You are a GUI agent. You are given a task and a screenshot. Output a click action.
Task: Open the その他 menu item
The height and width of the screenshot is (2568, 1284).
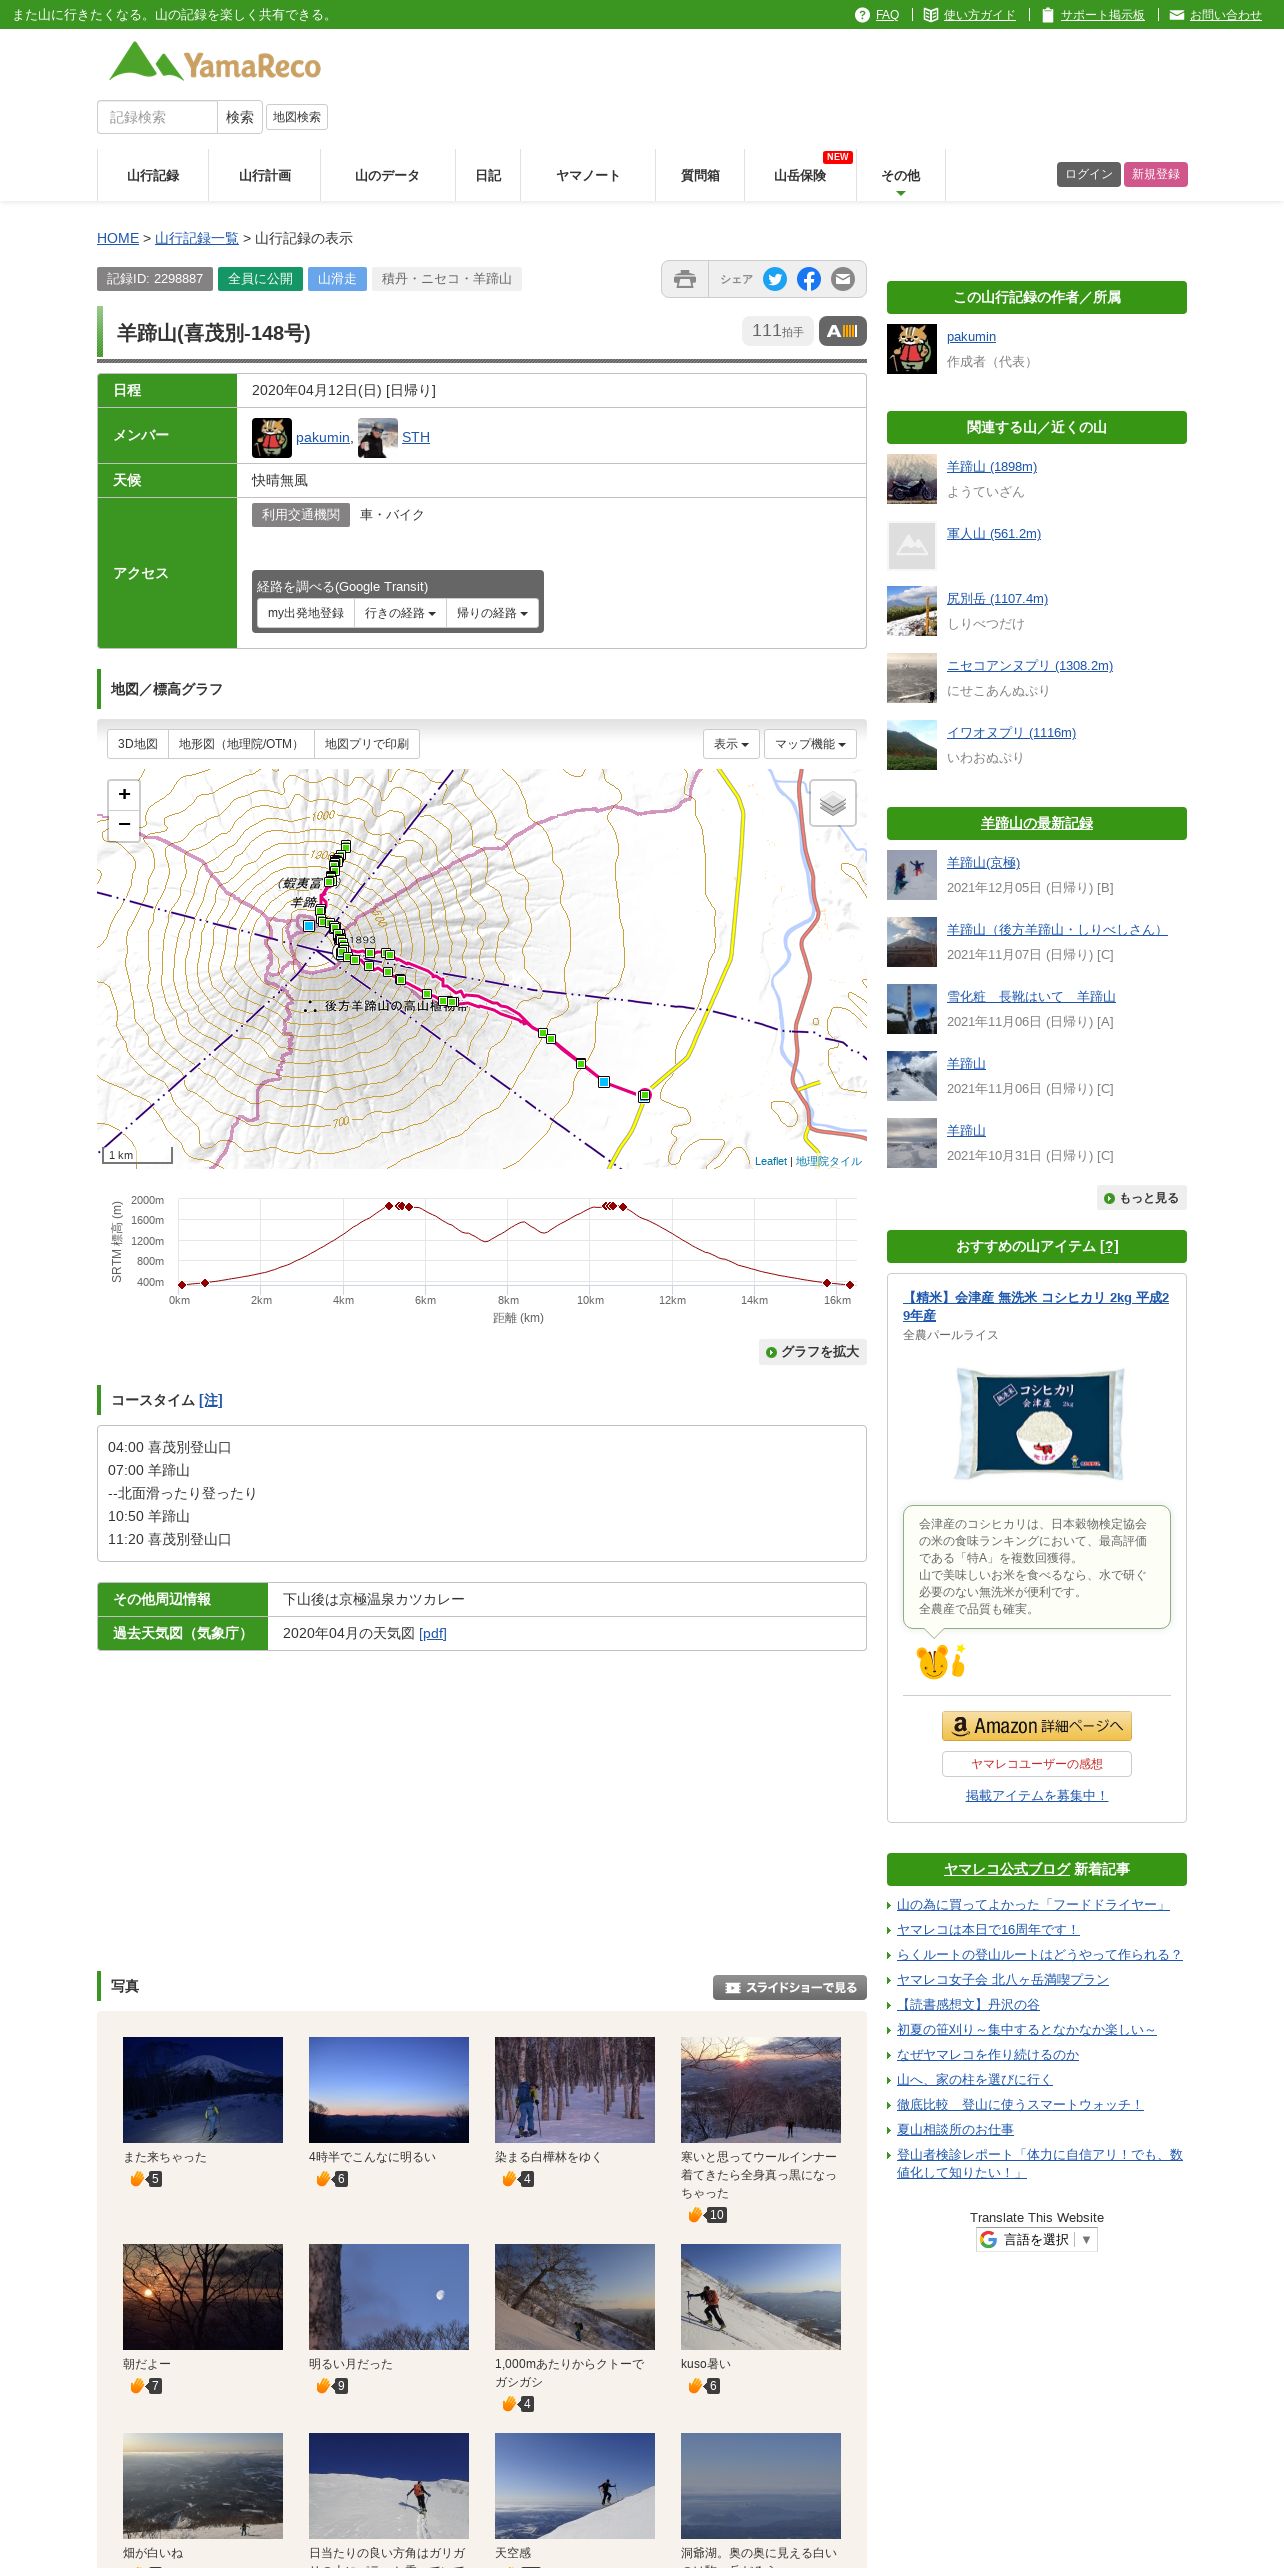(x=900, y=175)
